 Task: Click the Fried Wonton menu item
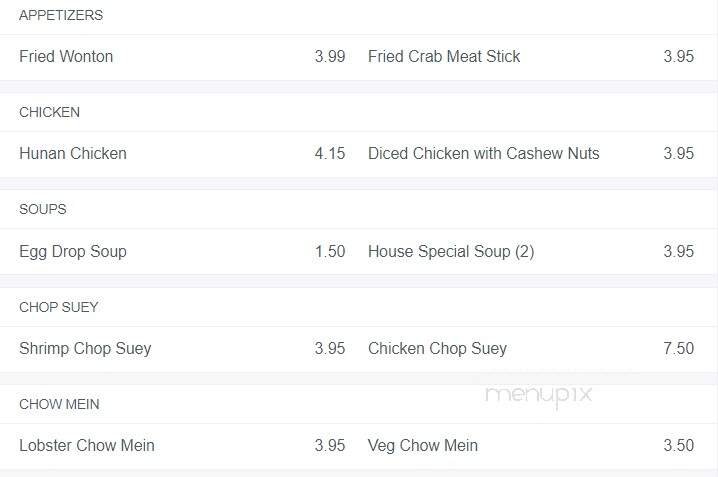click(x=66, y=57)
